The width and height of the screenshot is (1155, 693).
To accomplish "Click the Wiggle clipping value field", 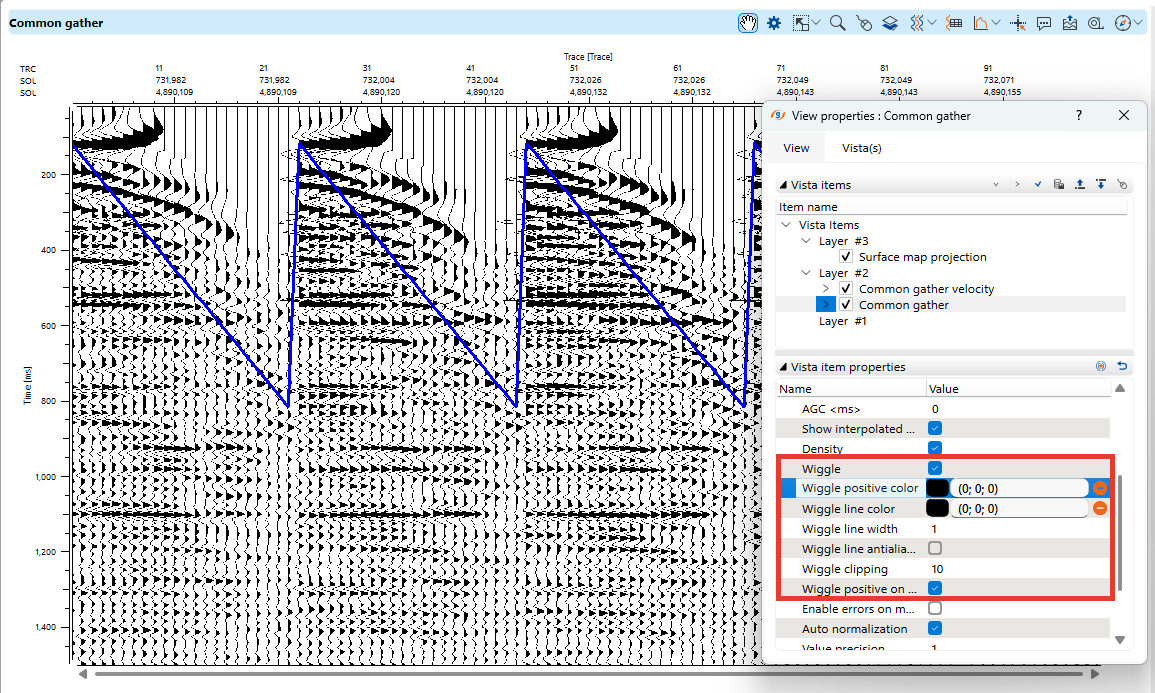I will pos(1015,569).
